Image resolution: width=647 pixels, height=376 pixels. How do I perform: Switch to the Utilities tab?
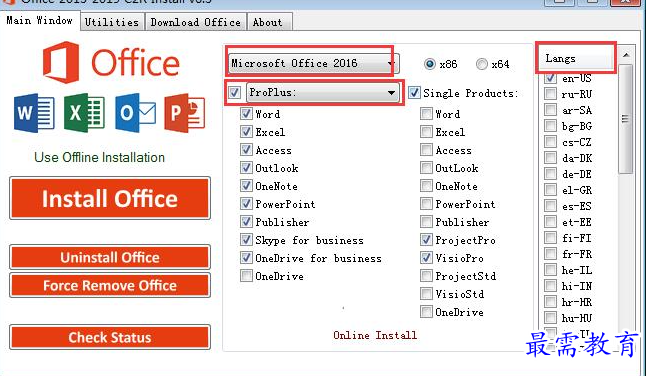tap(112, 22)
